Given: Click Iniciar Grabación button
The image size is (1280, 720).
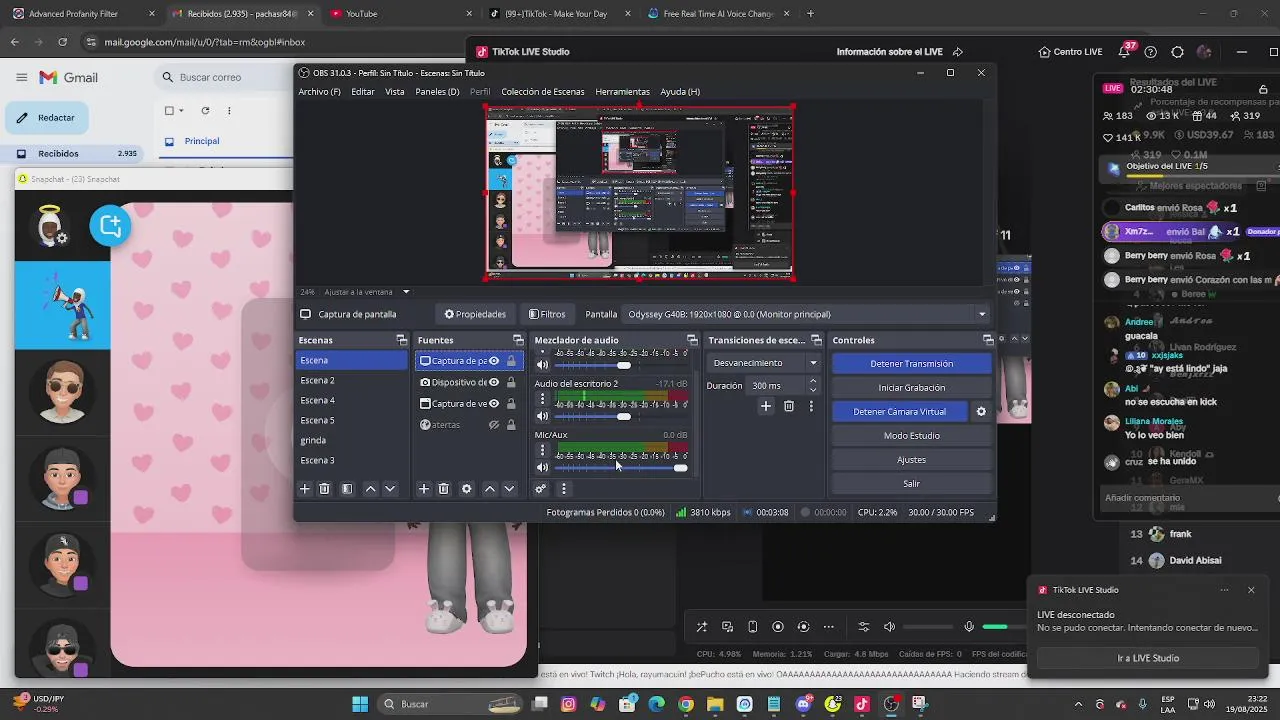Looking at the screenshot, I should 911,388.
